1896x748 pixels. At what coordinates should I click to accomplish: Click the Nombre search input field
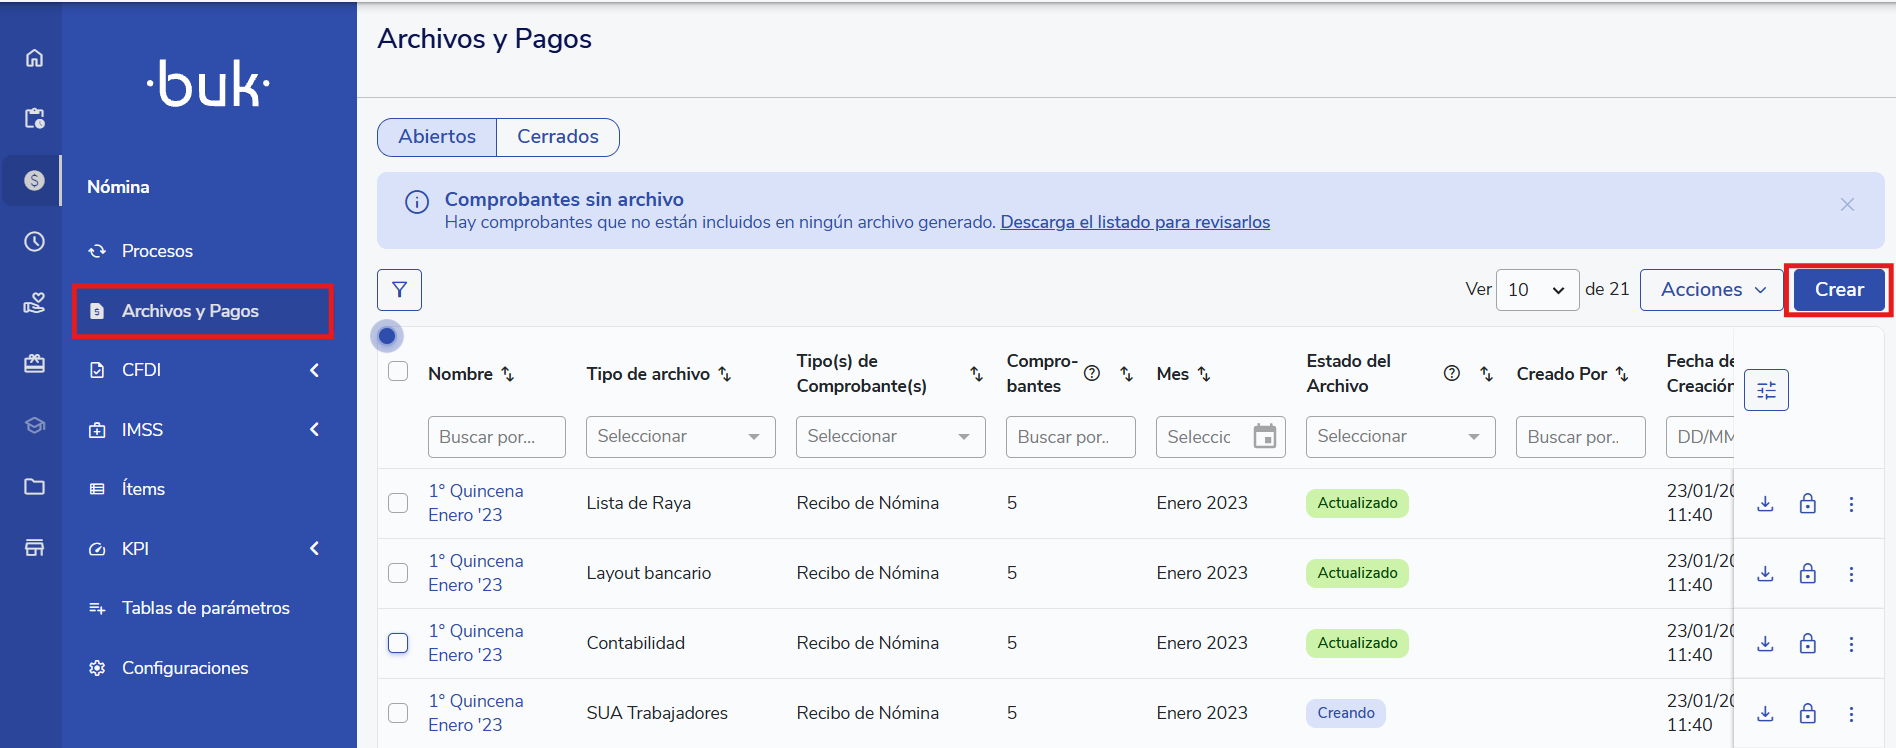point(496,437)
